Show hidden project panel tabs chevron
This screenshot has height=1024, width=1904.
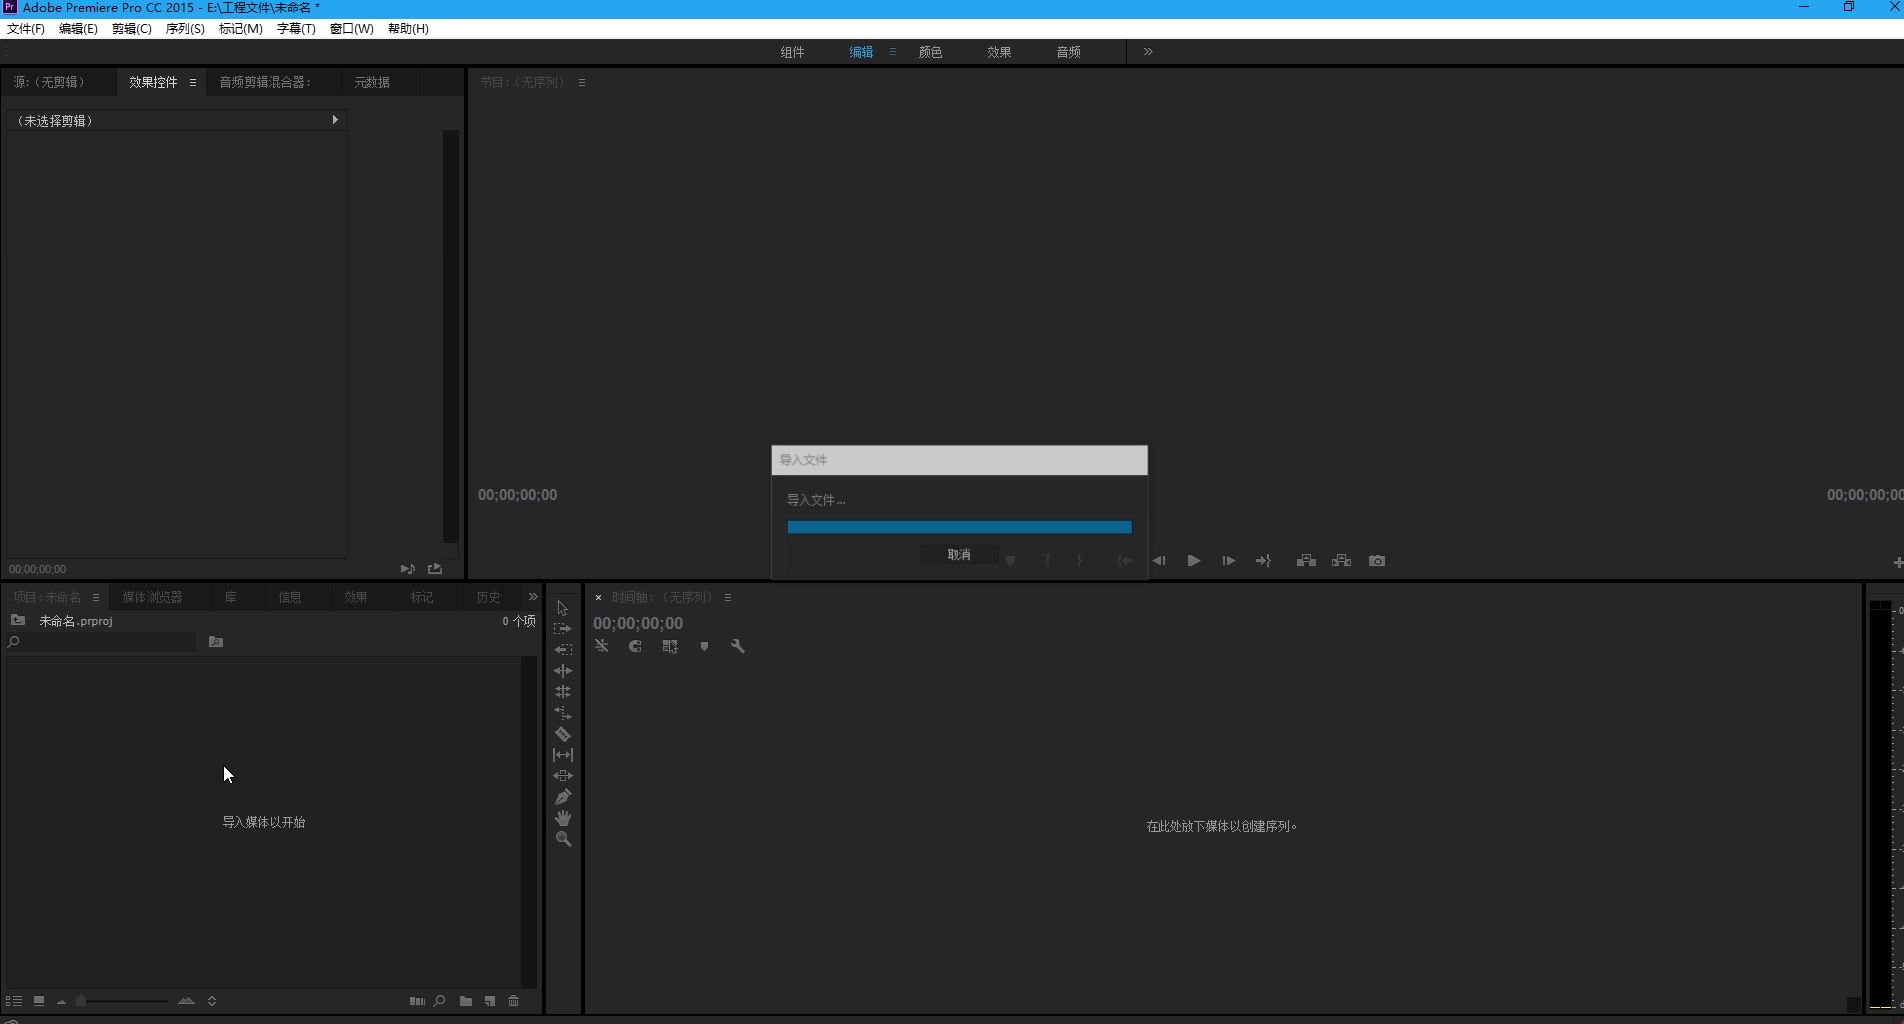(533, 597)
